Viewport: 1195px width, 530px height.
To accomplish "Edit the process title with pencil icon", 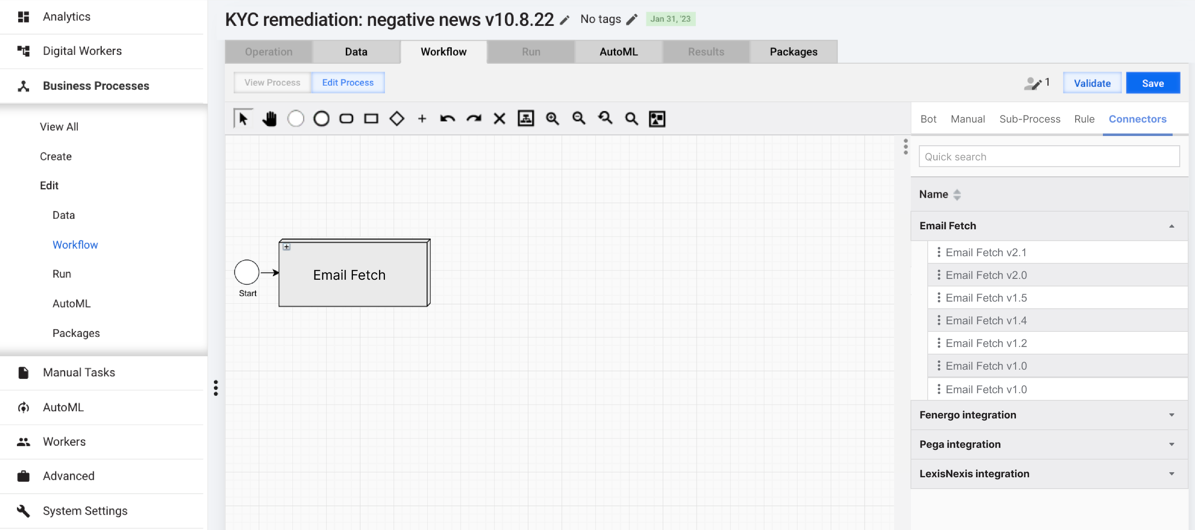I will pos(564,19).
